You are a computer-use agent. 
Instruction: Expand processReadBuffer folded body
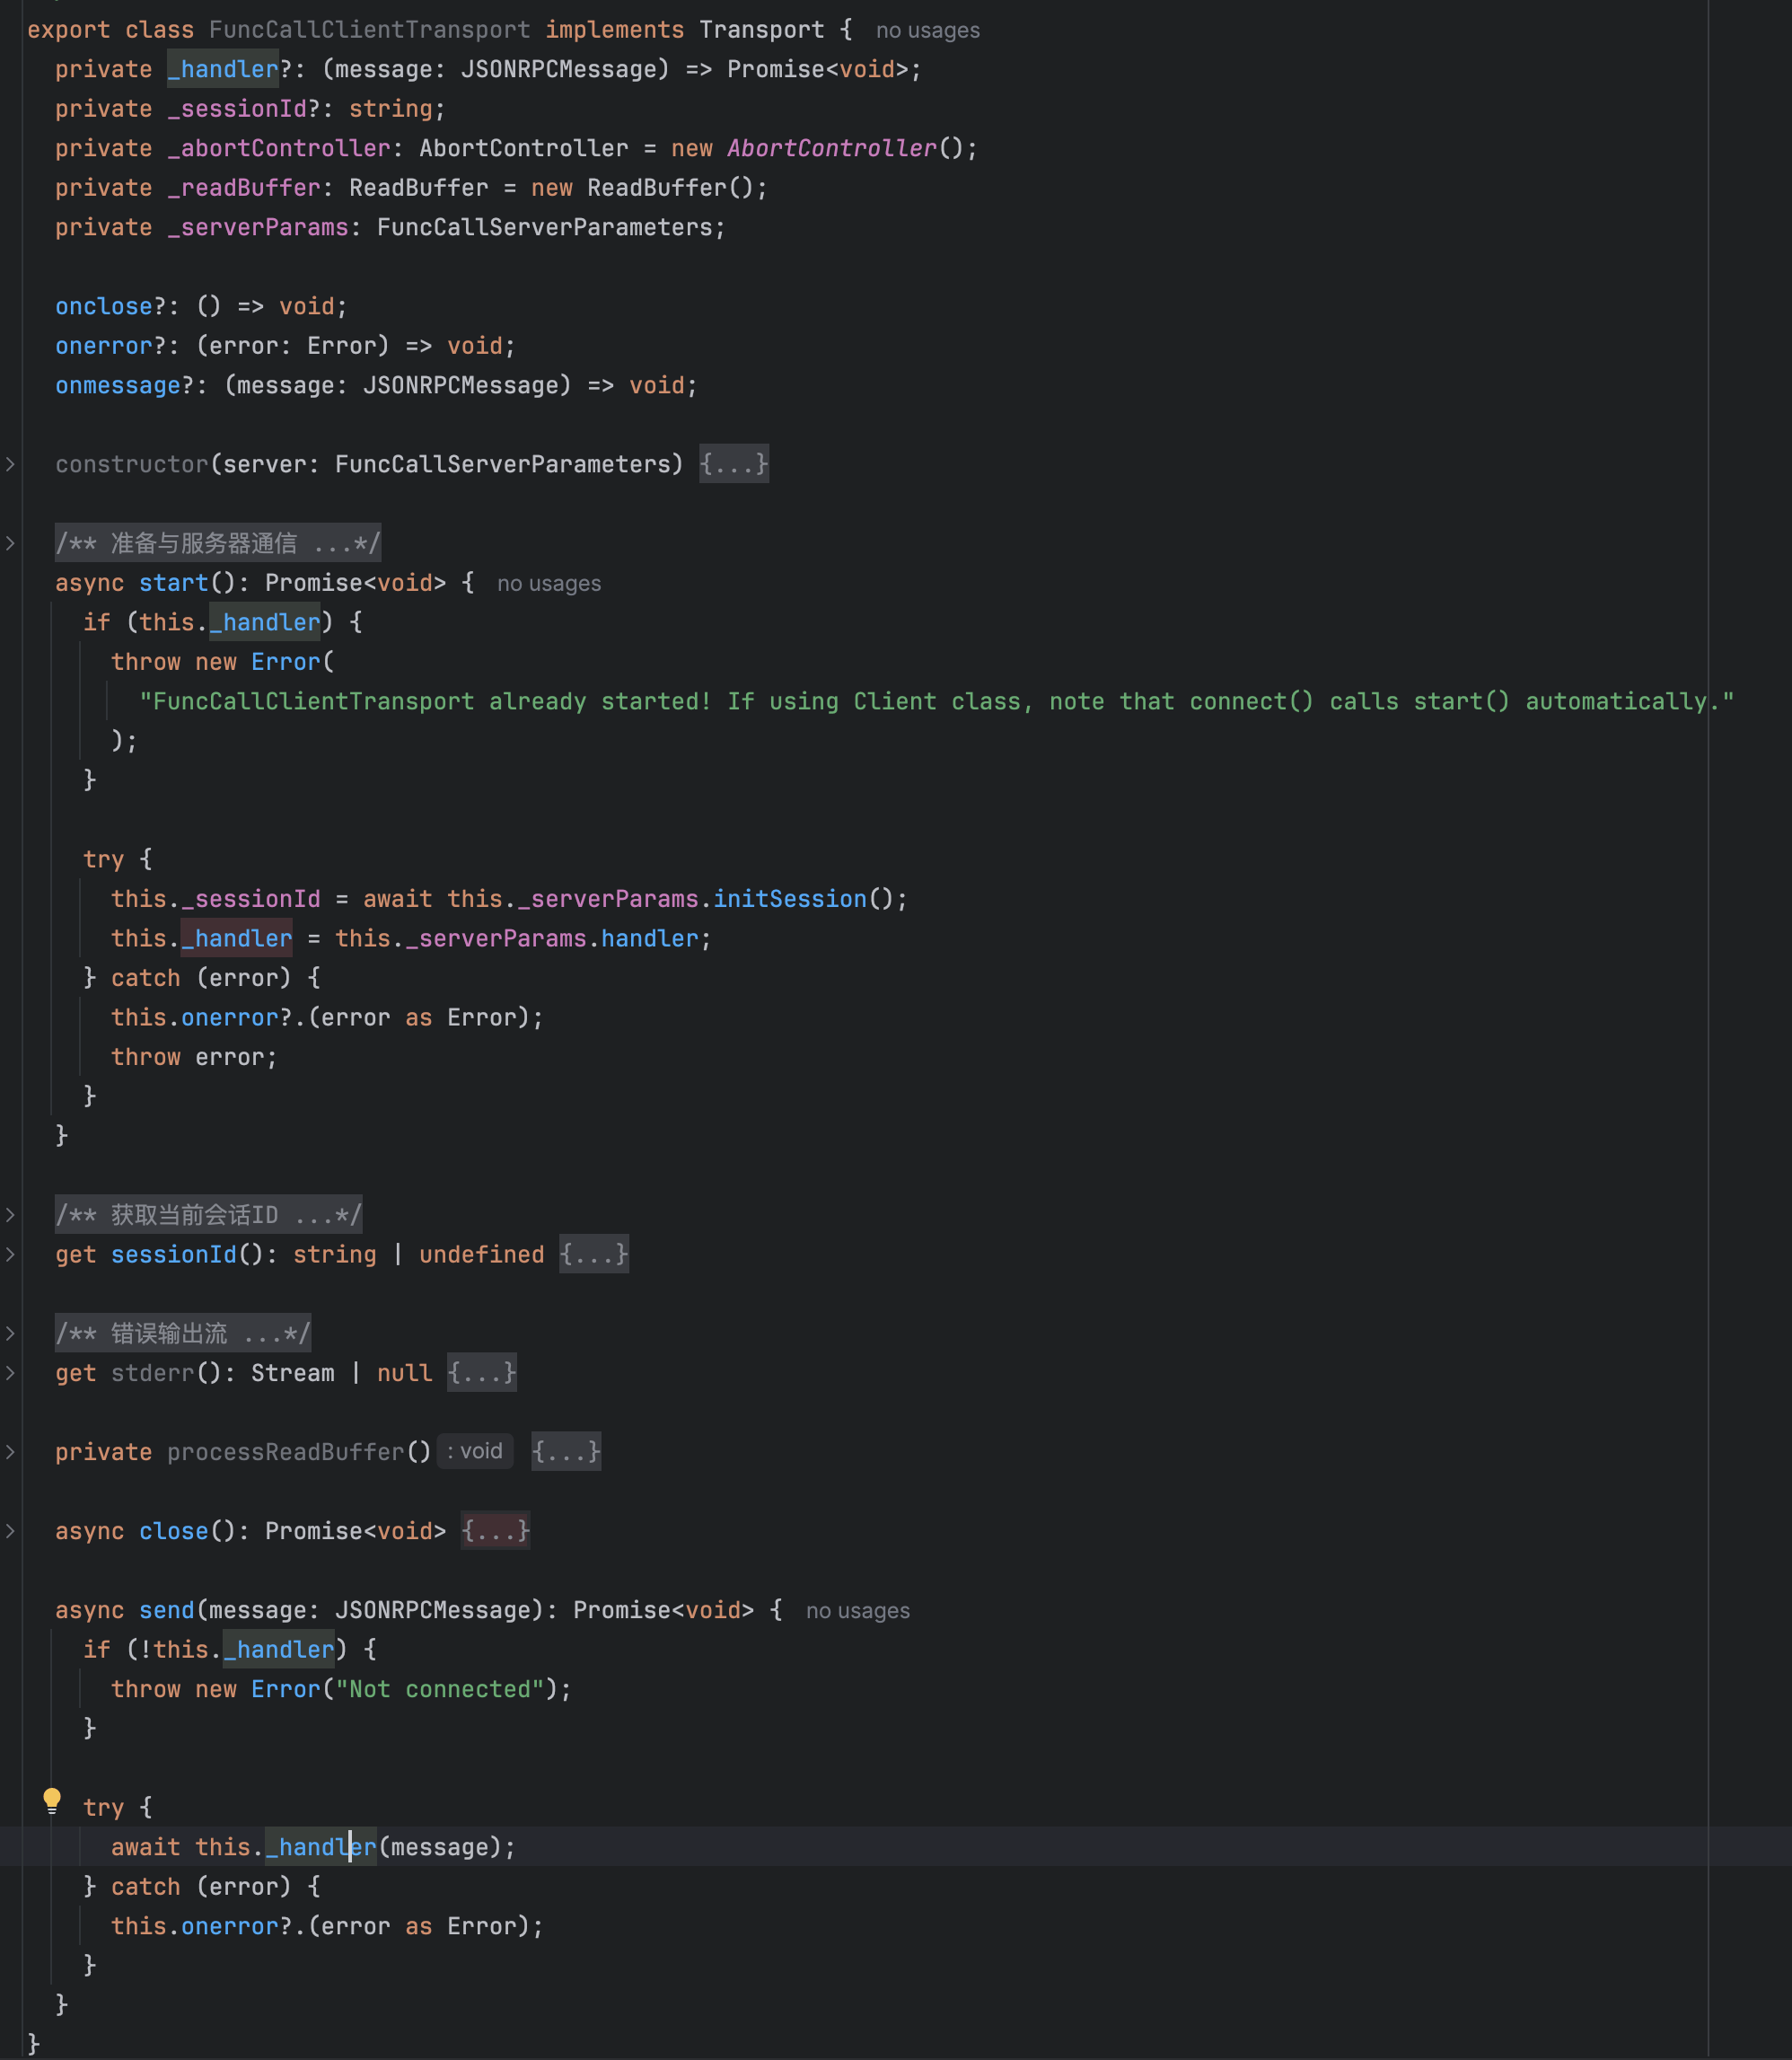[566, 1452]
